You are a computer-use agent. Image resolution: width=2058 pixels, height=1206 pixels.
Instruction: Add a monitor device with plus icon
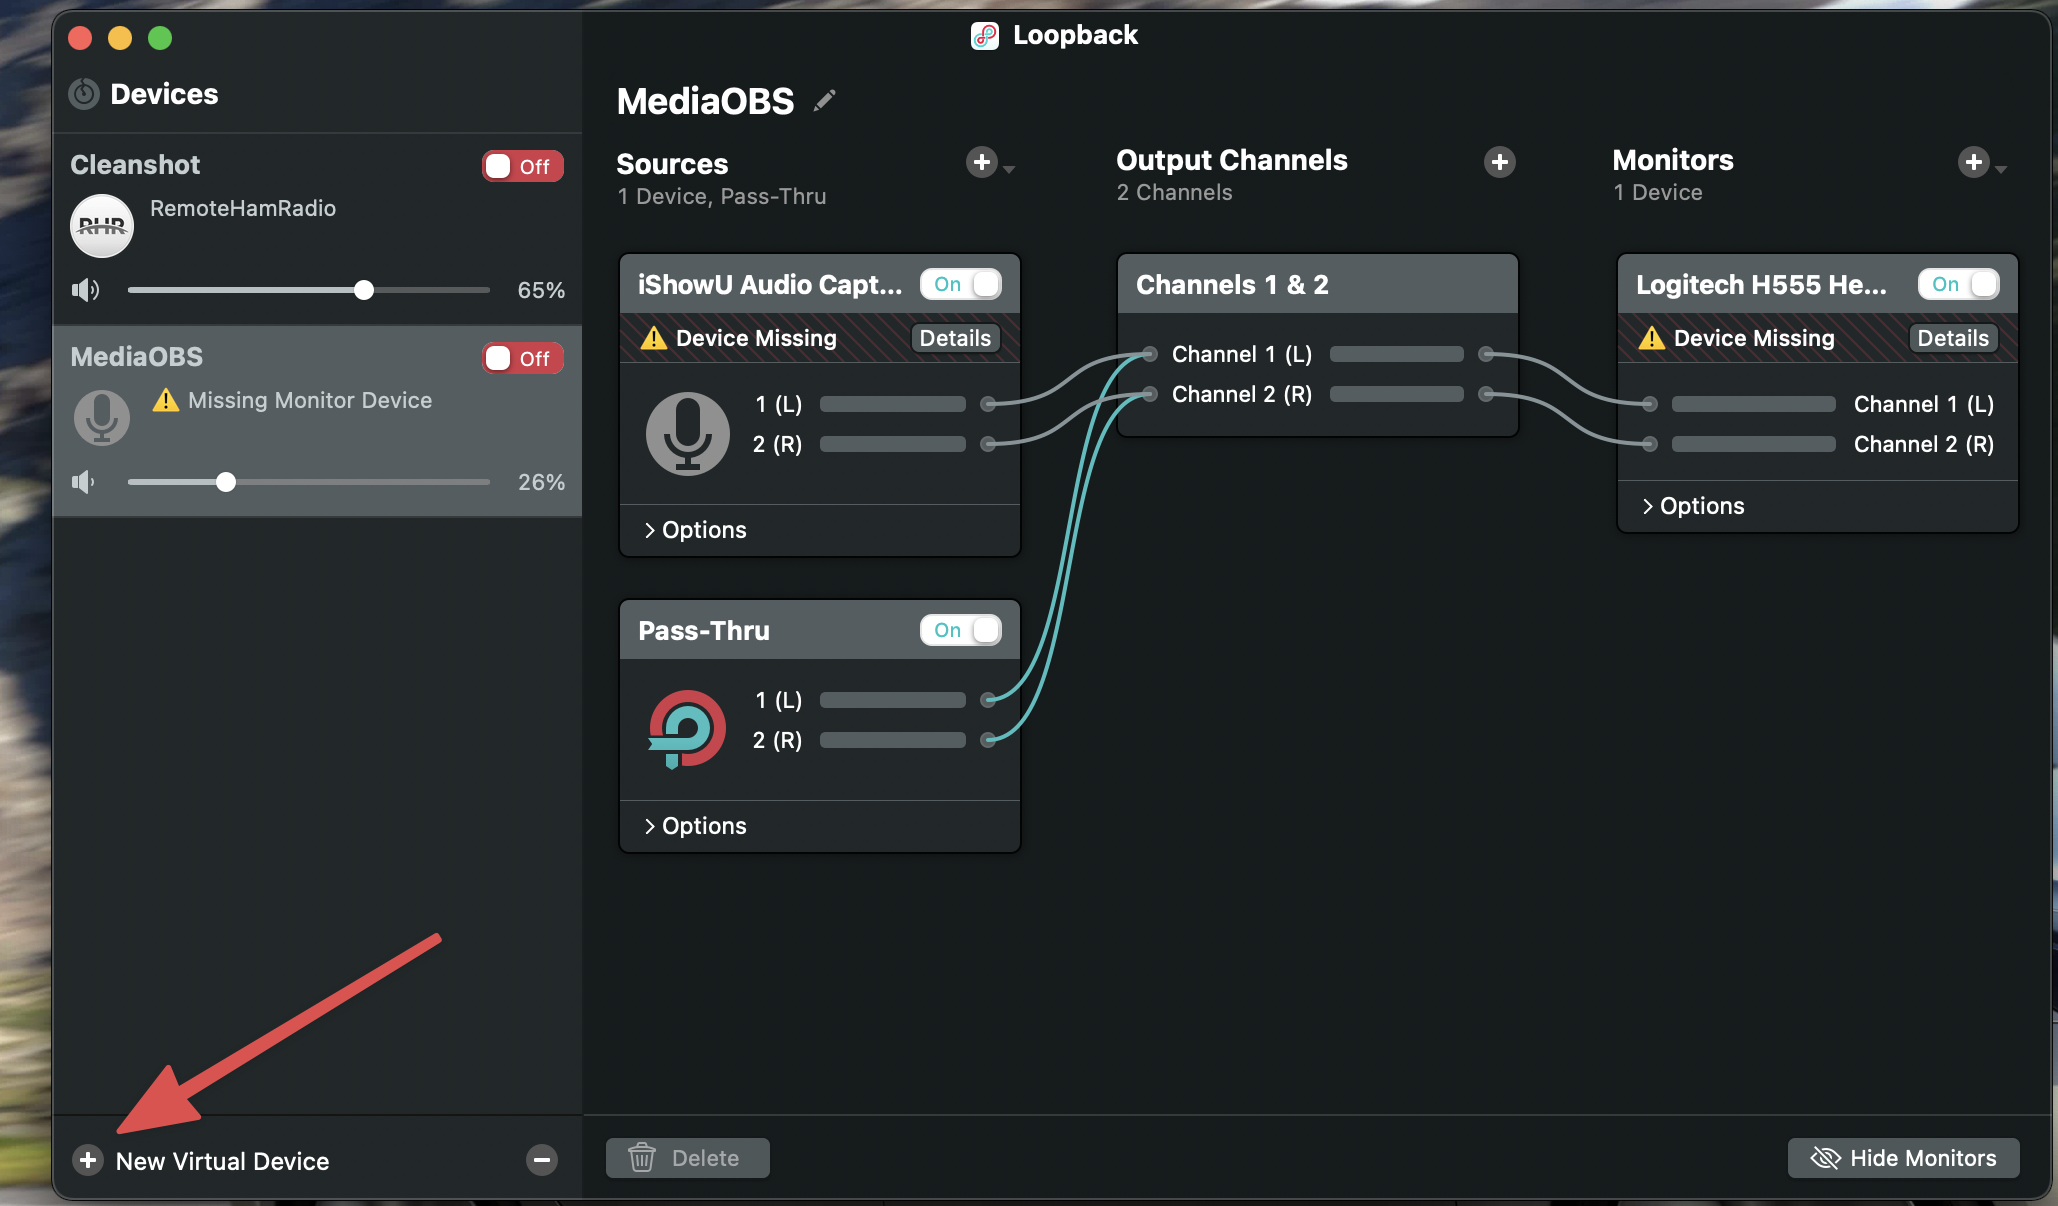1973,162
